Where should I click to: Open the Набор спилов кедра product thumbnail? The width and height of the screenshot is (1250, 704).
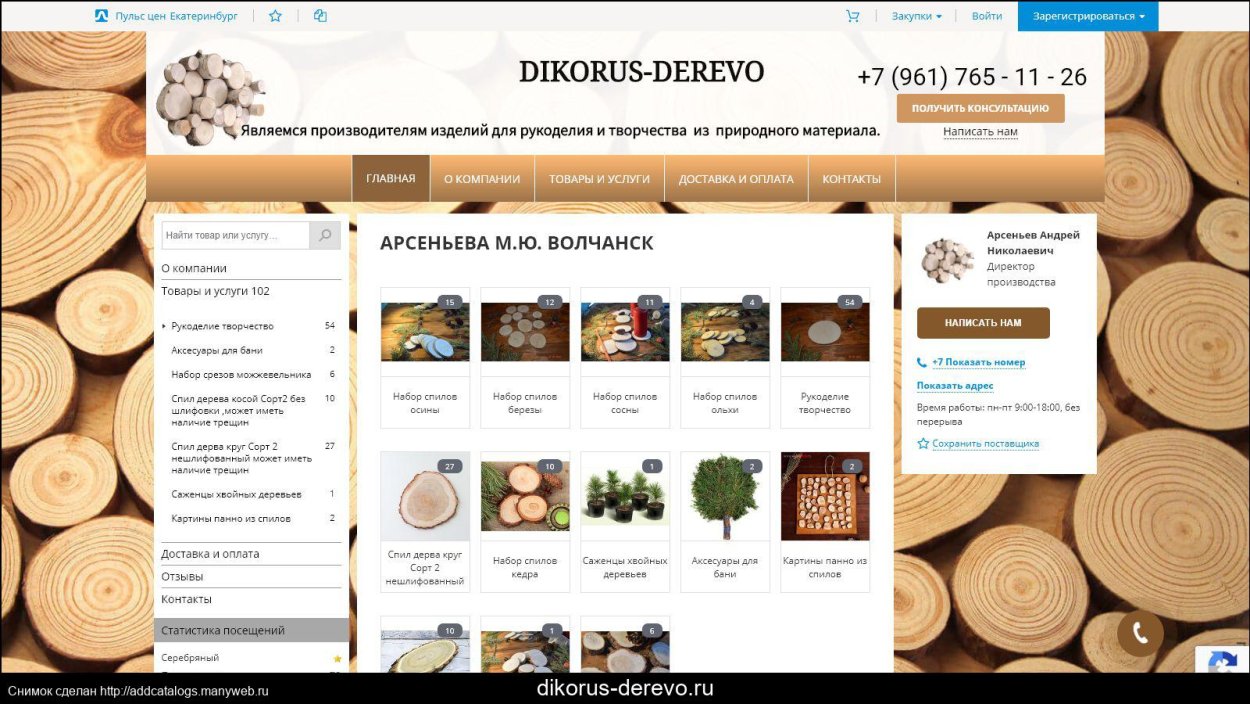524,496
